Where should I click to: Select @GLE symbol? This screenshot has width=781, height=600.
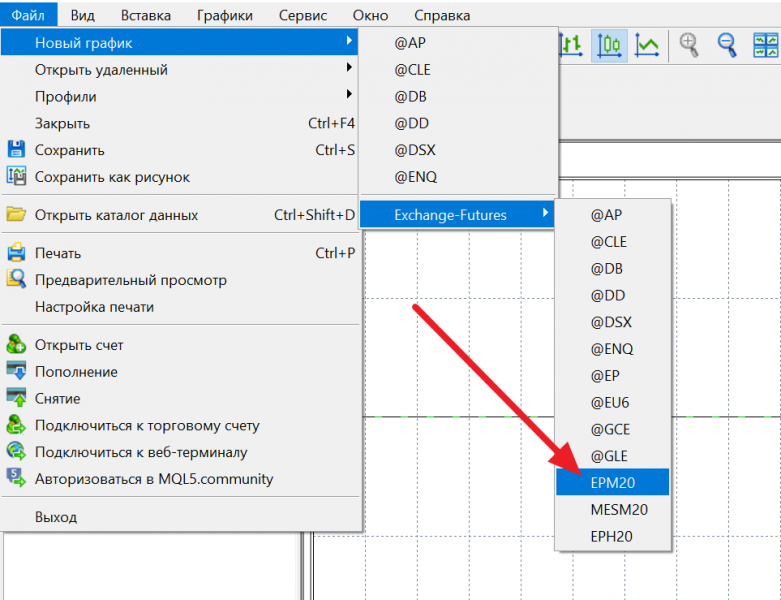pyautogui.click(x=613, y=456)
